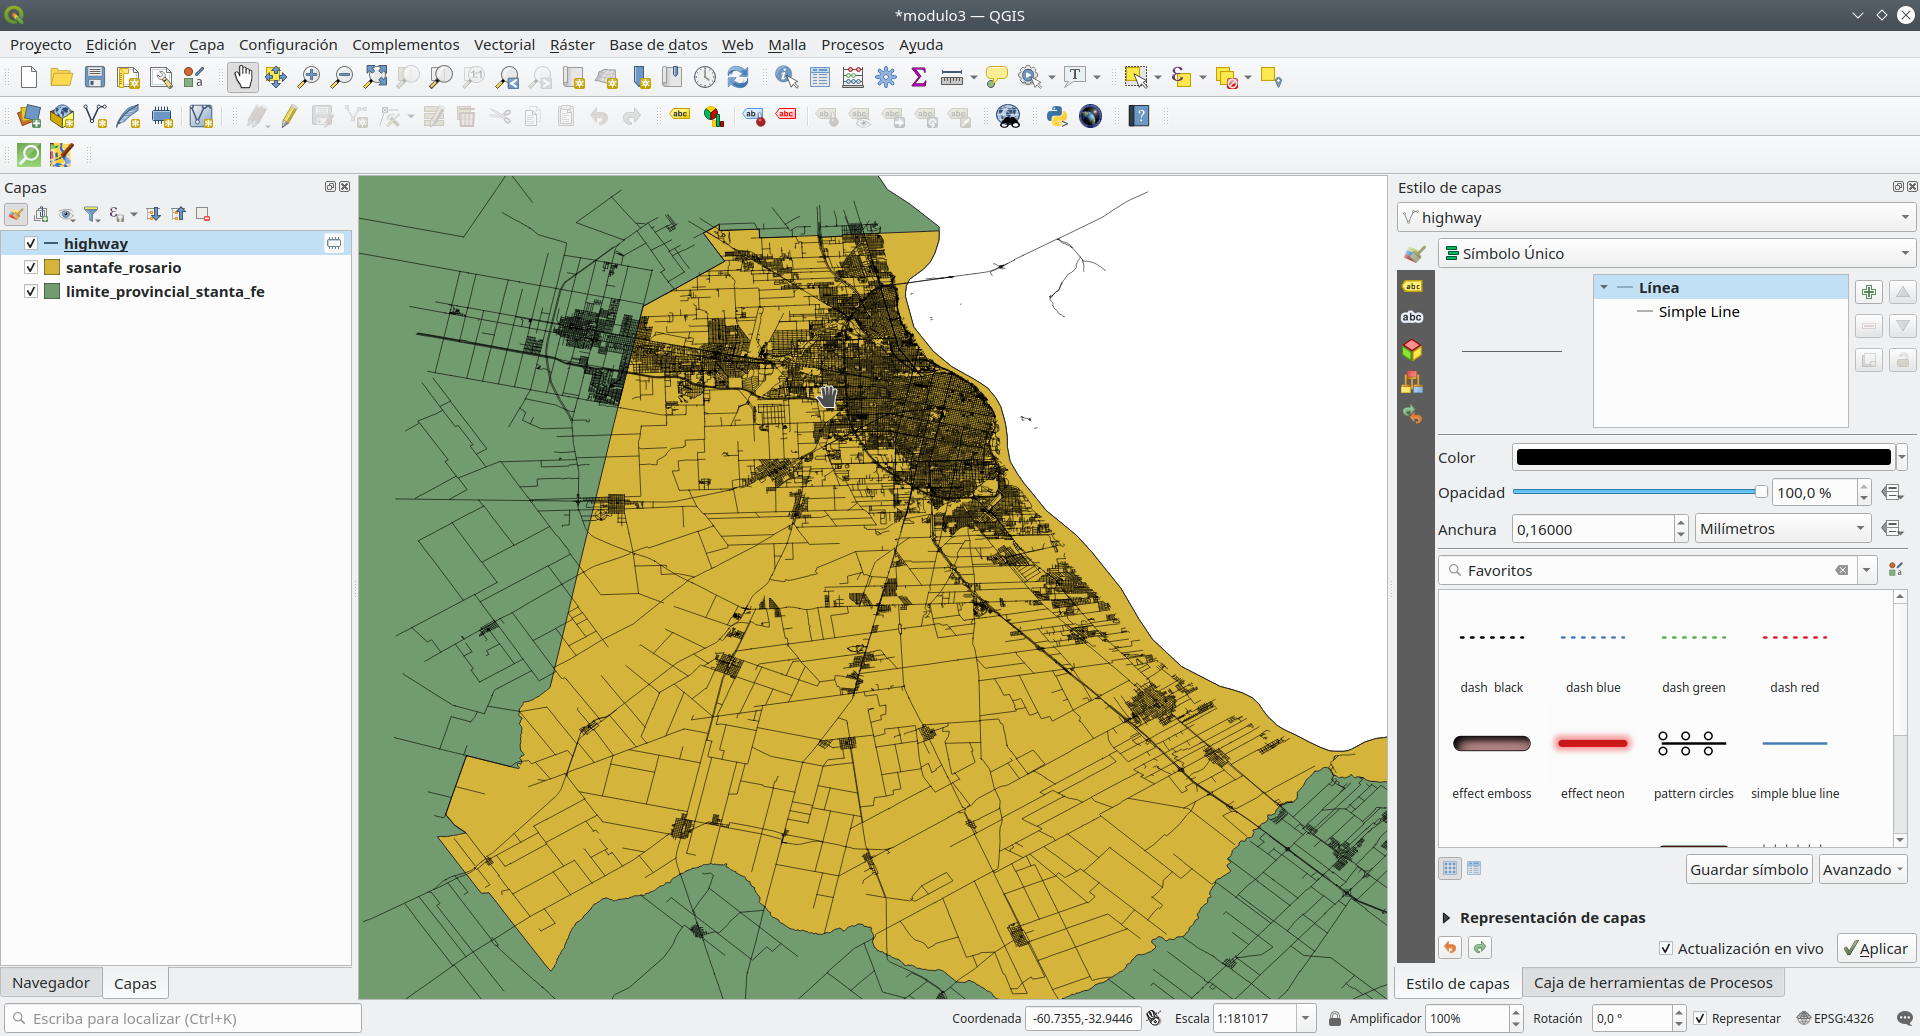Toggle editing with the pencil icon
Screen dimensions: 1920x1036
[289, 116]
